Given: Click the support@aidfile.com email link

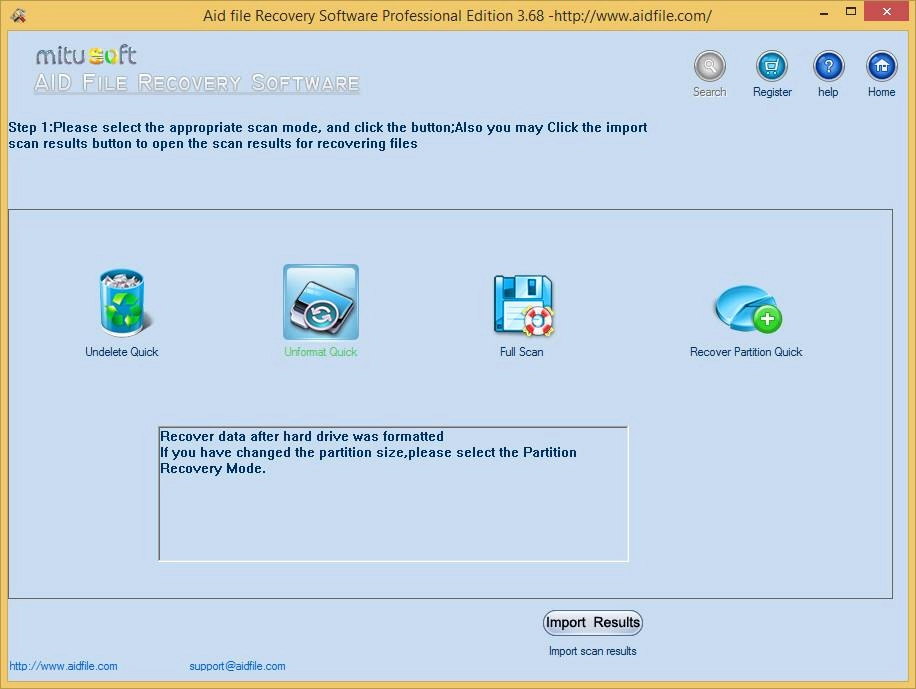Looking at the screenshot, I should [x=237, y=666].
